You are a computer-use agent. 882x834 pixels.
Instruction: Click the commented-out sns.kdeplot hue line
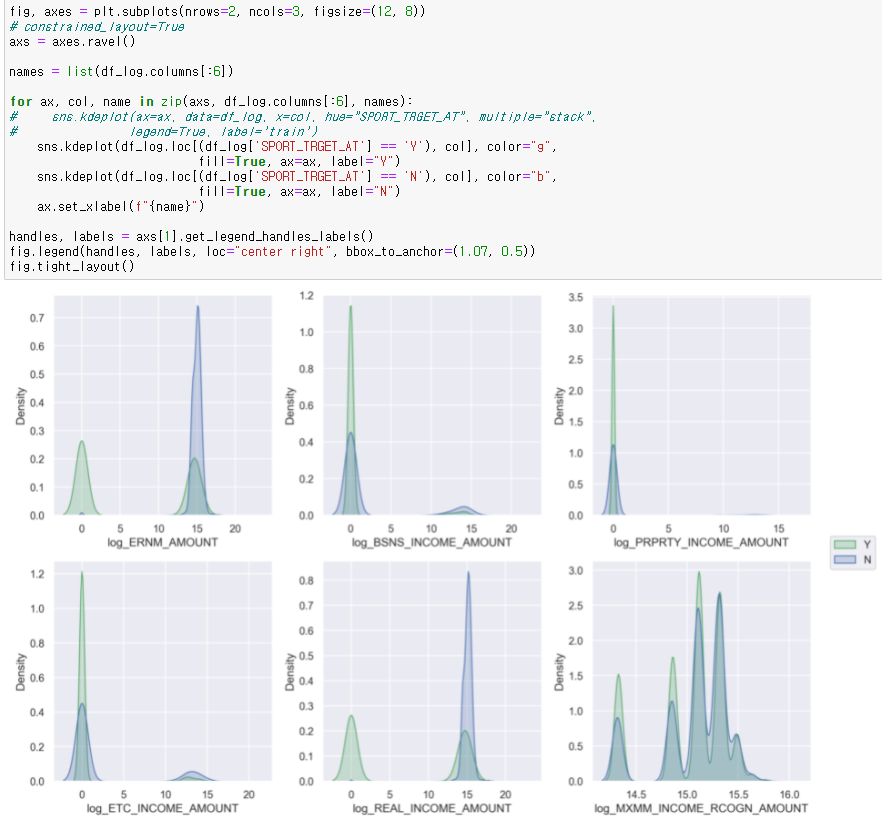(x=303, y=116)
